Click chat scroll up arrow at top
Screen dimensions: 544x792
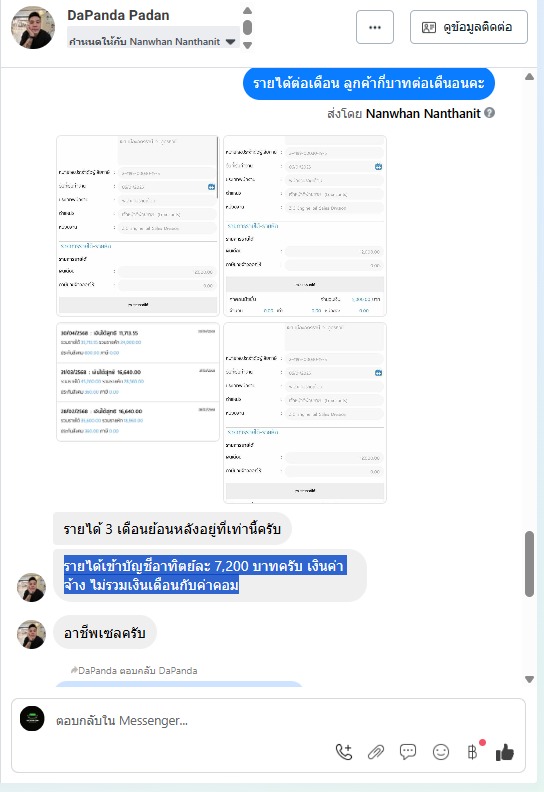[x=529, y=77]
